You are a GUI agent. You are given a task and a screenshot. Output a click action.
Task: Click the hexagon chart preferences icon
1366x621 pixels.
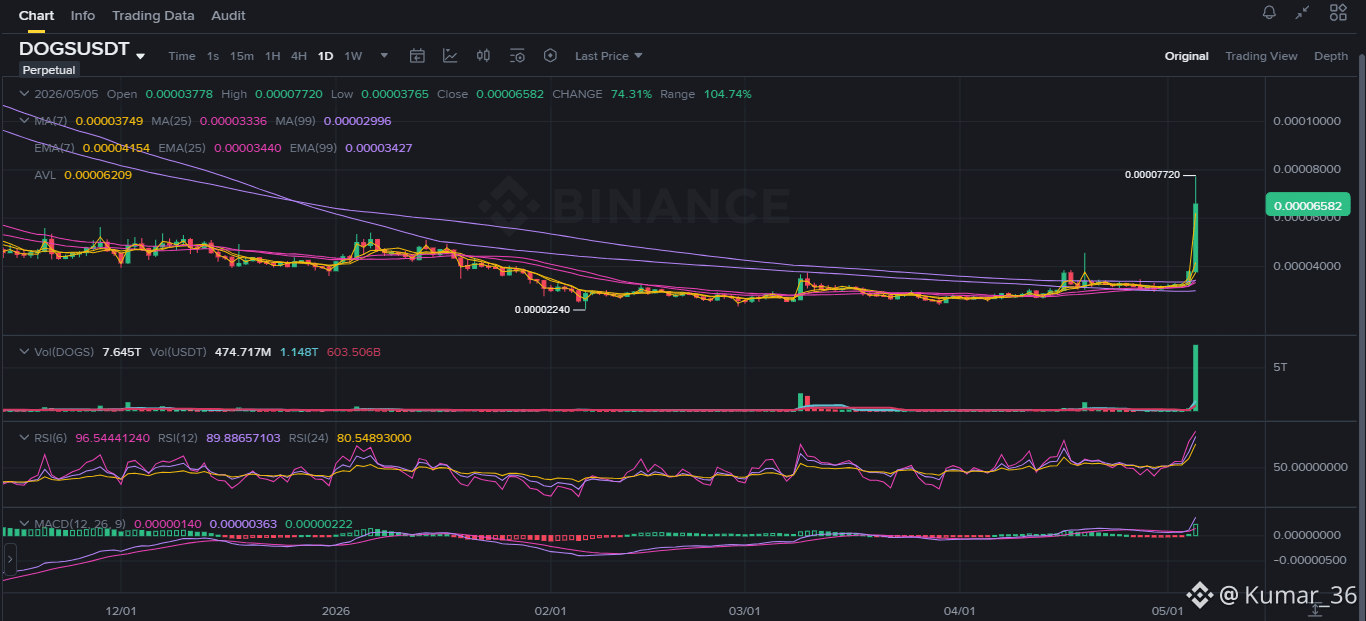pyautogui.click(x=550, y=56)
